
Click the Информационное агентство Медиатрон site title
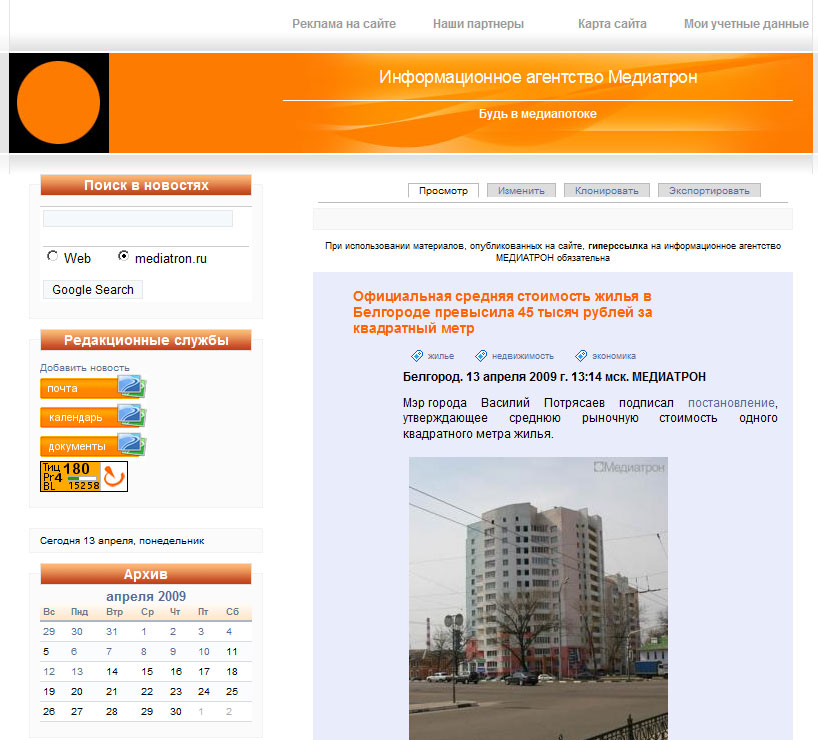click(538, 77)
